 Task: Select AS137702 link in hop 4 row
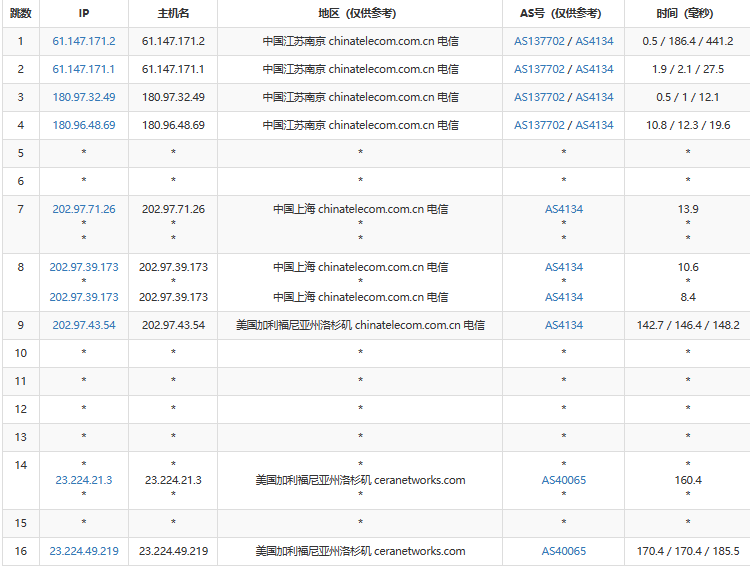tap(539, 125)
